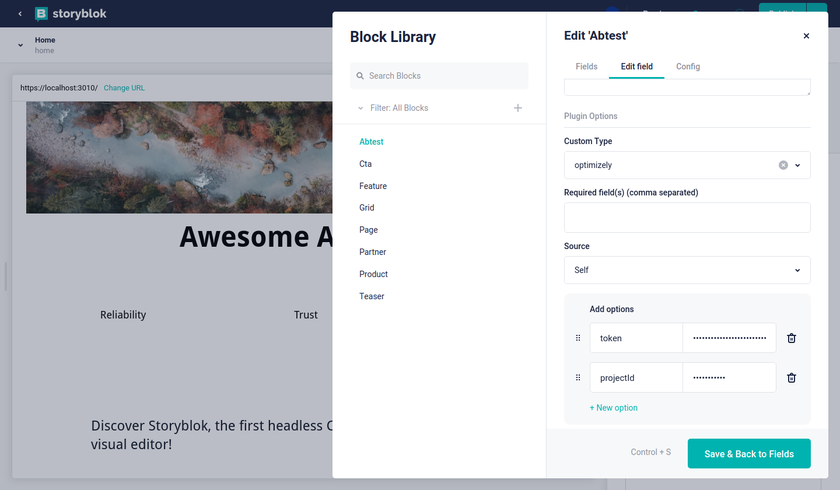
Task: Select the Page block
Action: tap(368, 230)
